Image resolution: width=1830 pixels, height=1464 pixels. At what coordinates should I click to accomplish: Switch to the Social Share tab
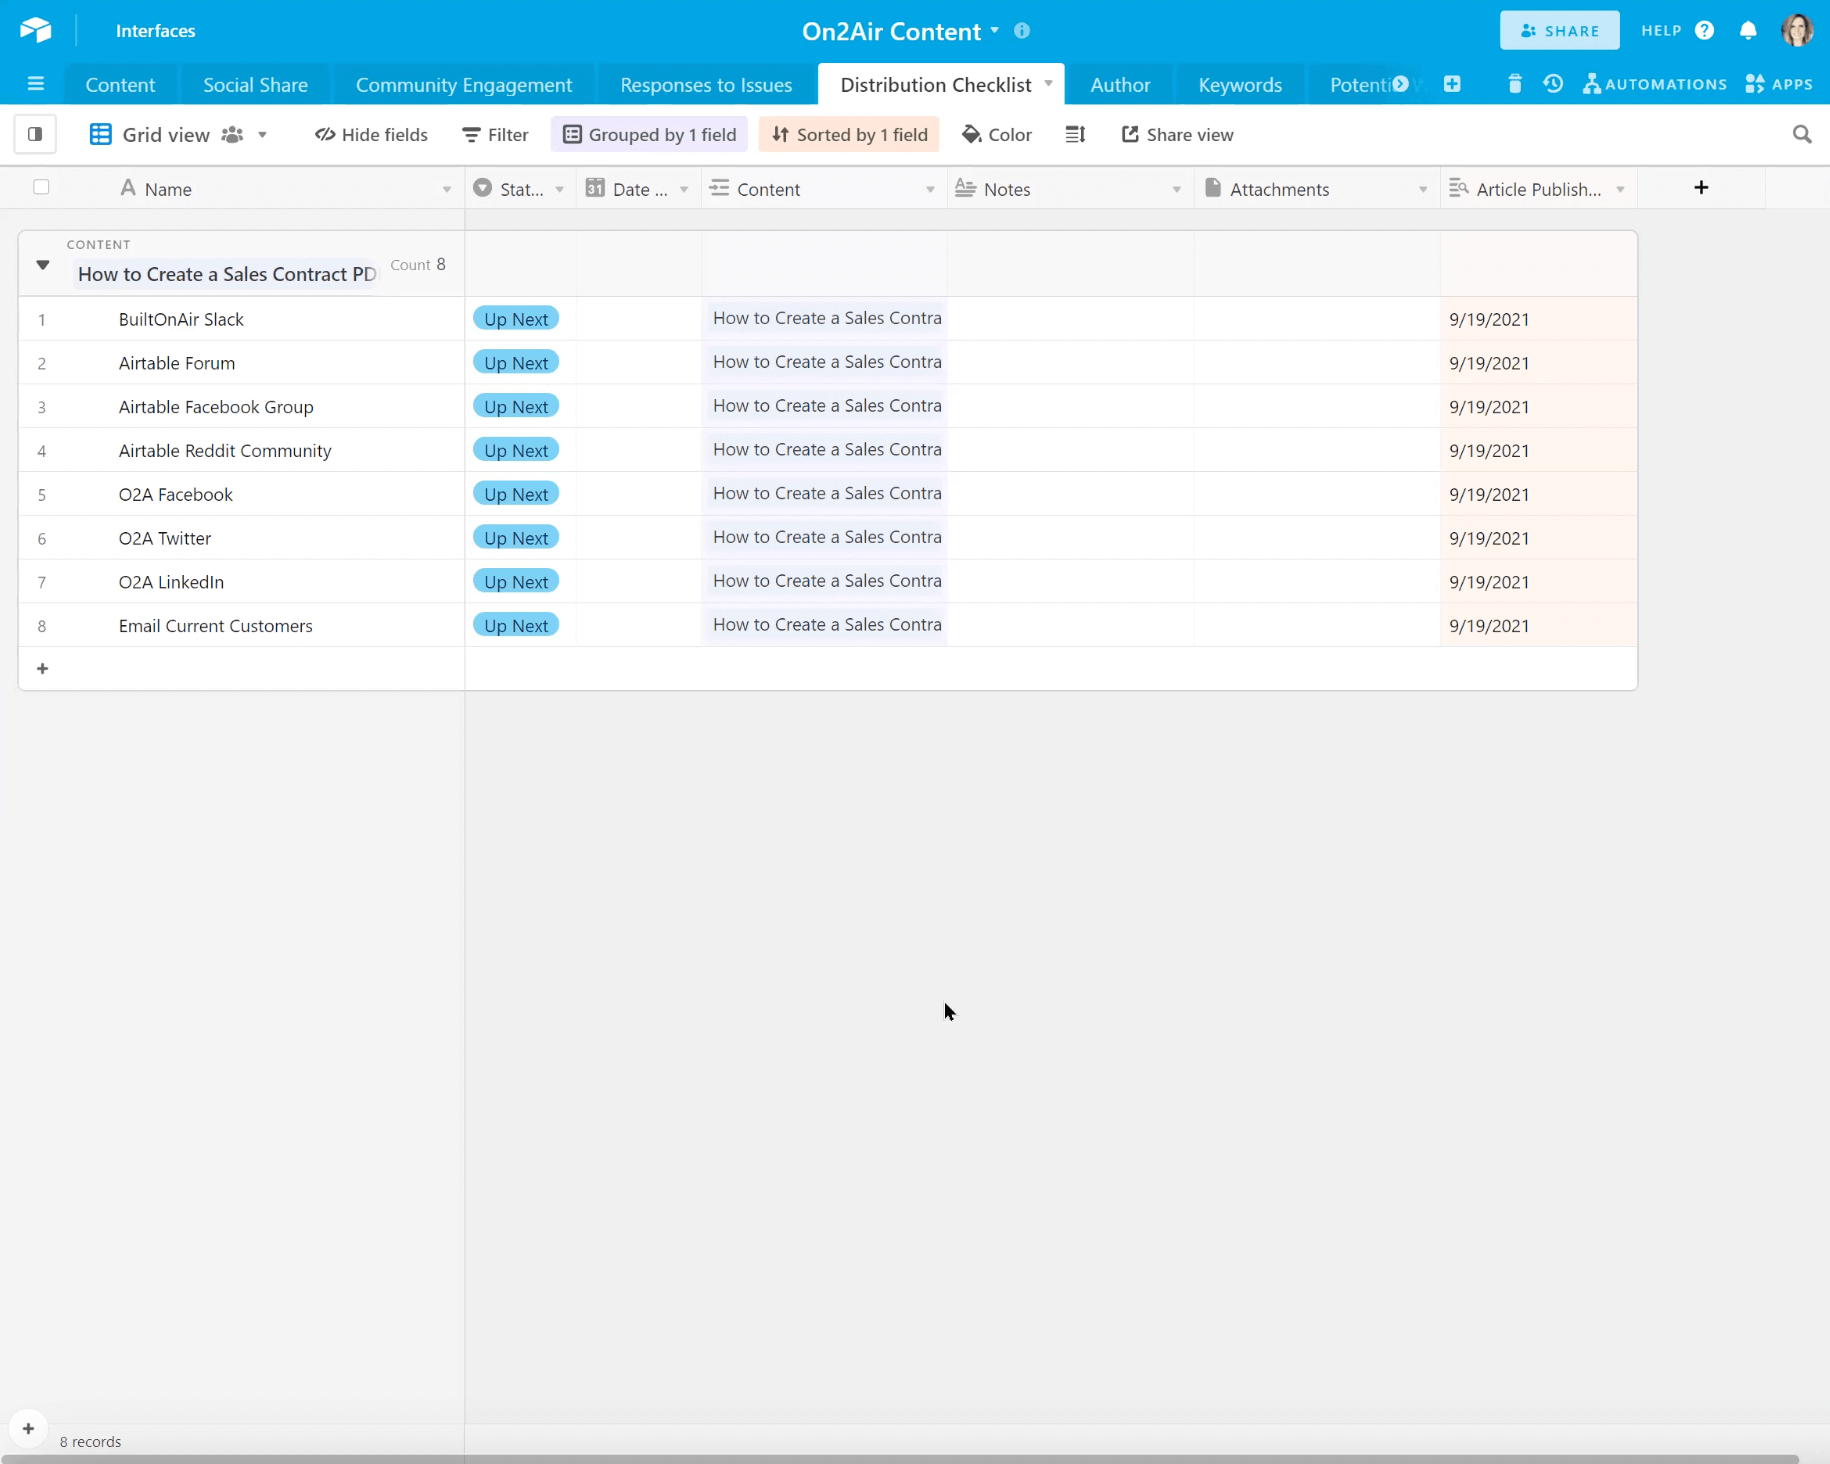[x=255, y=85]
